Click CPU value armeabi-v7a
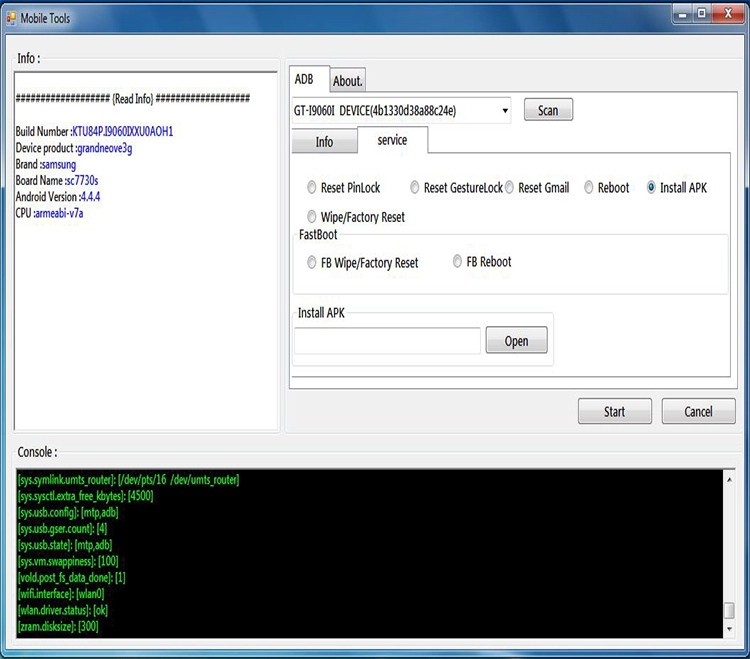The height and width of the screenshot is (659, 750). tap(59, 213)
